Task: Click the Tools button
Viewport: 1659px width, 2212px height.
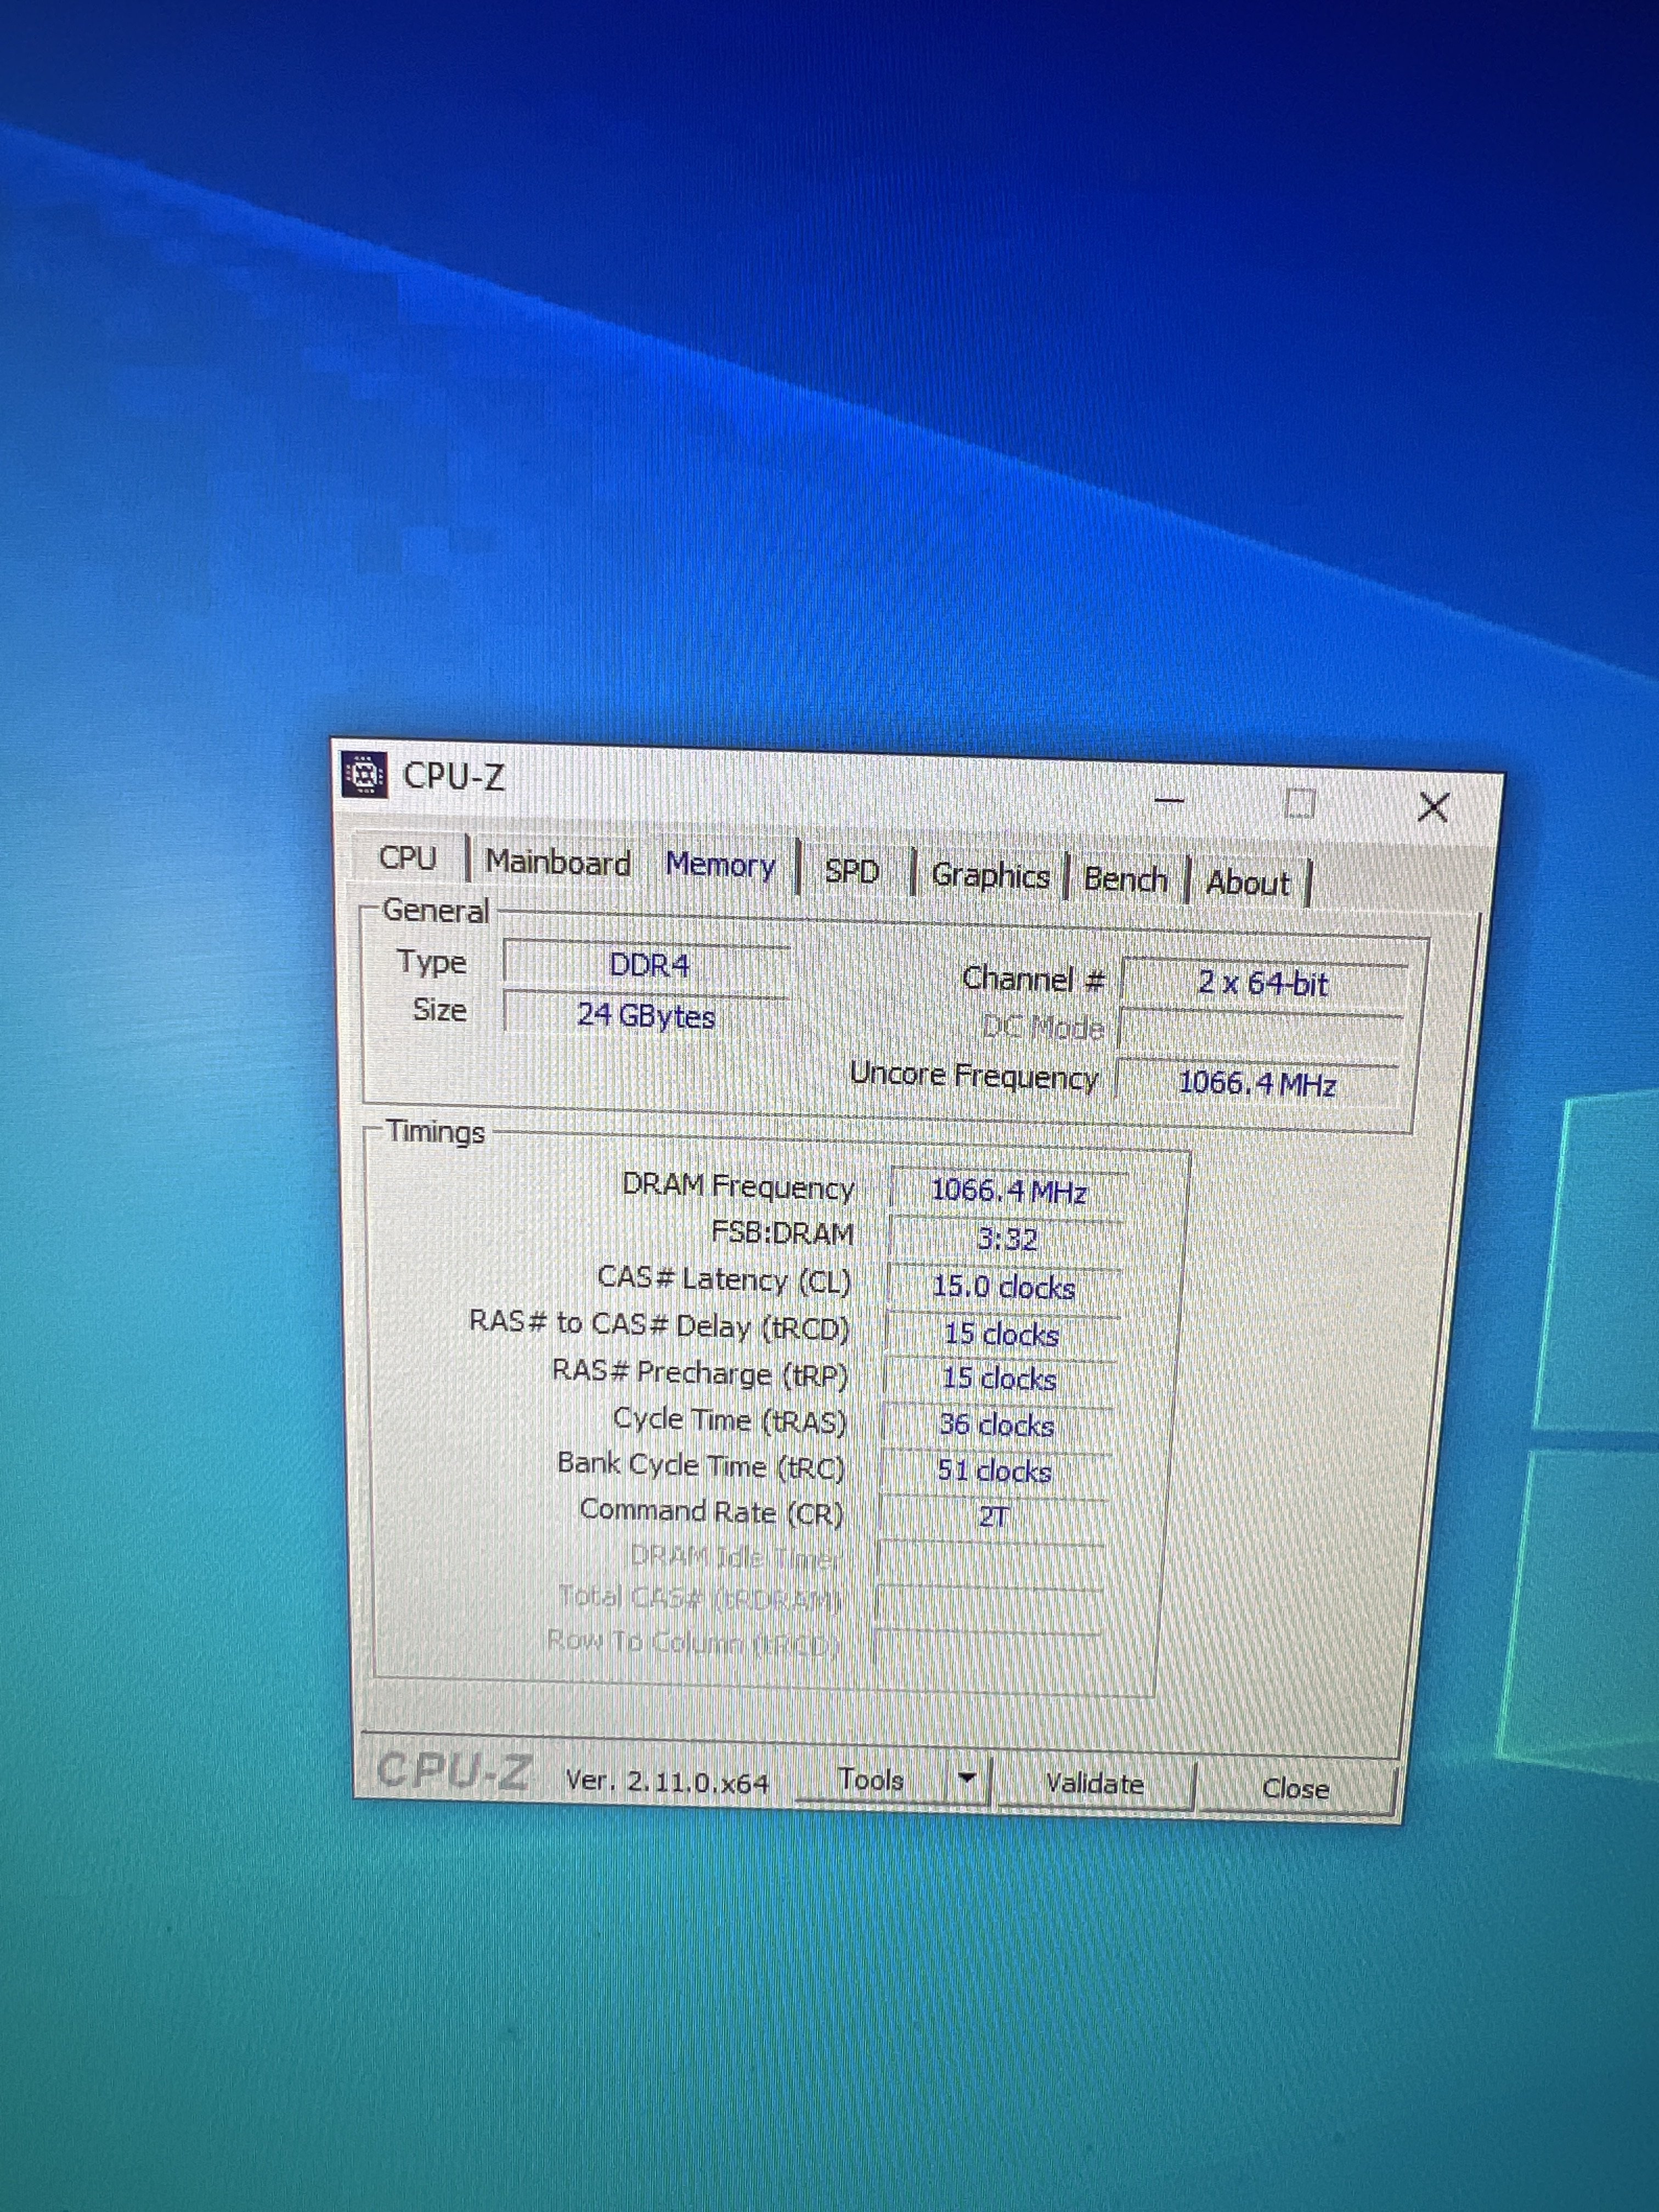Action: (x=870, y=1780)
